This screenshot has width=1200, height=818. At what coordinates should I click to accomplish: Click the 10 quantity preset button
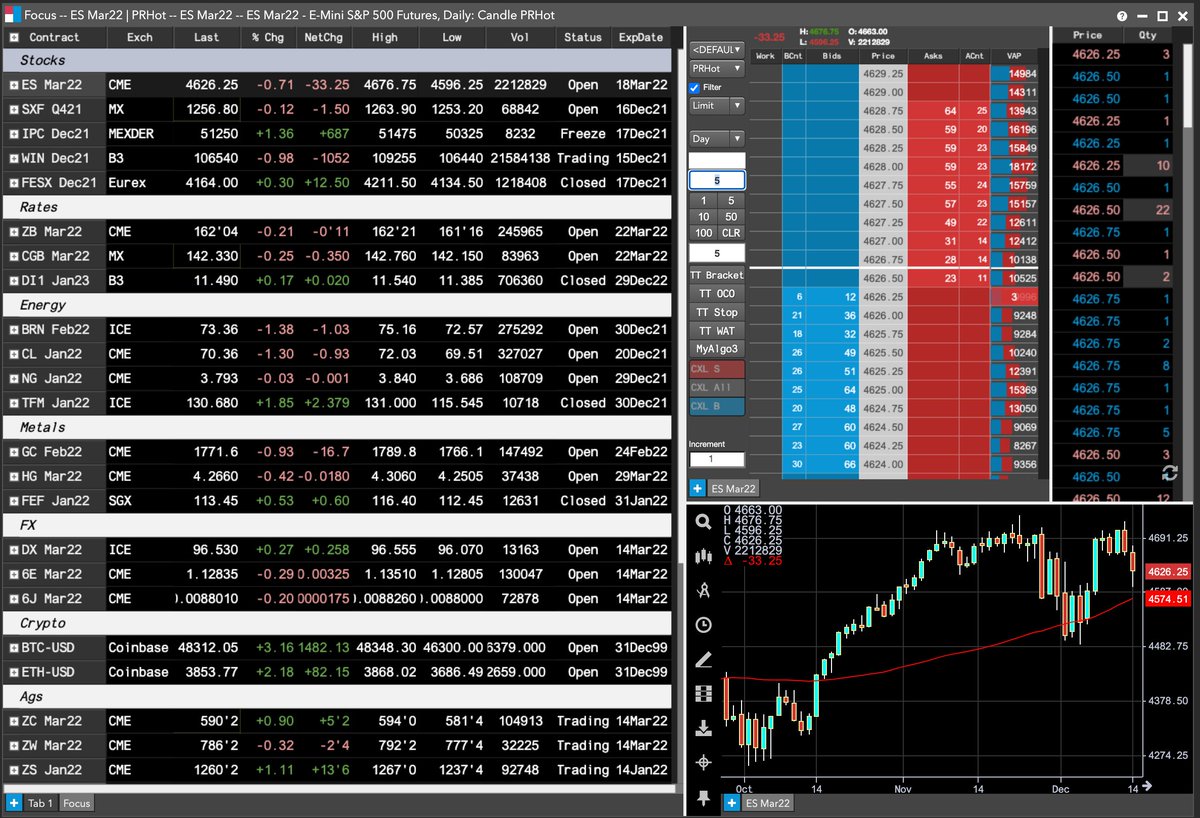[703, 216]
